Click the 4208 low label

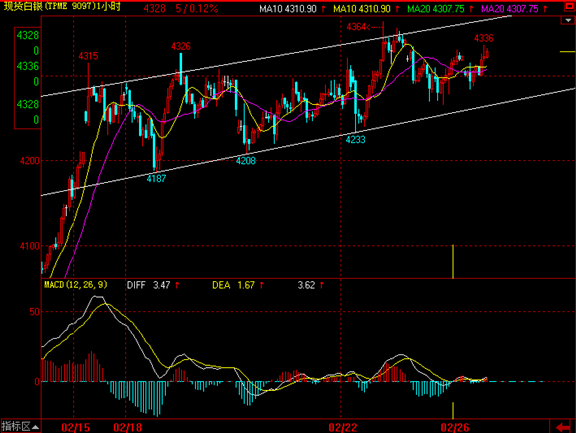[x=245, y=160]
